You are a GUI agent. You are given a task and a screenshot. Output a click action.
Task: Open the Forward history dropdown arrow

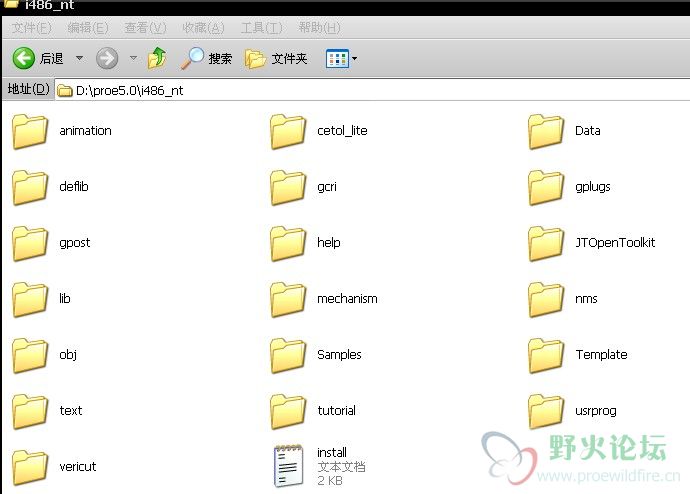click(x=133, y=58)
